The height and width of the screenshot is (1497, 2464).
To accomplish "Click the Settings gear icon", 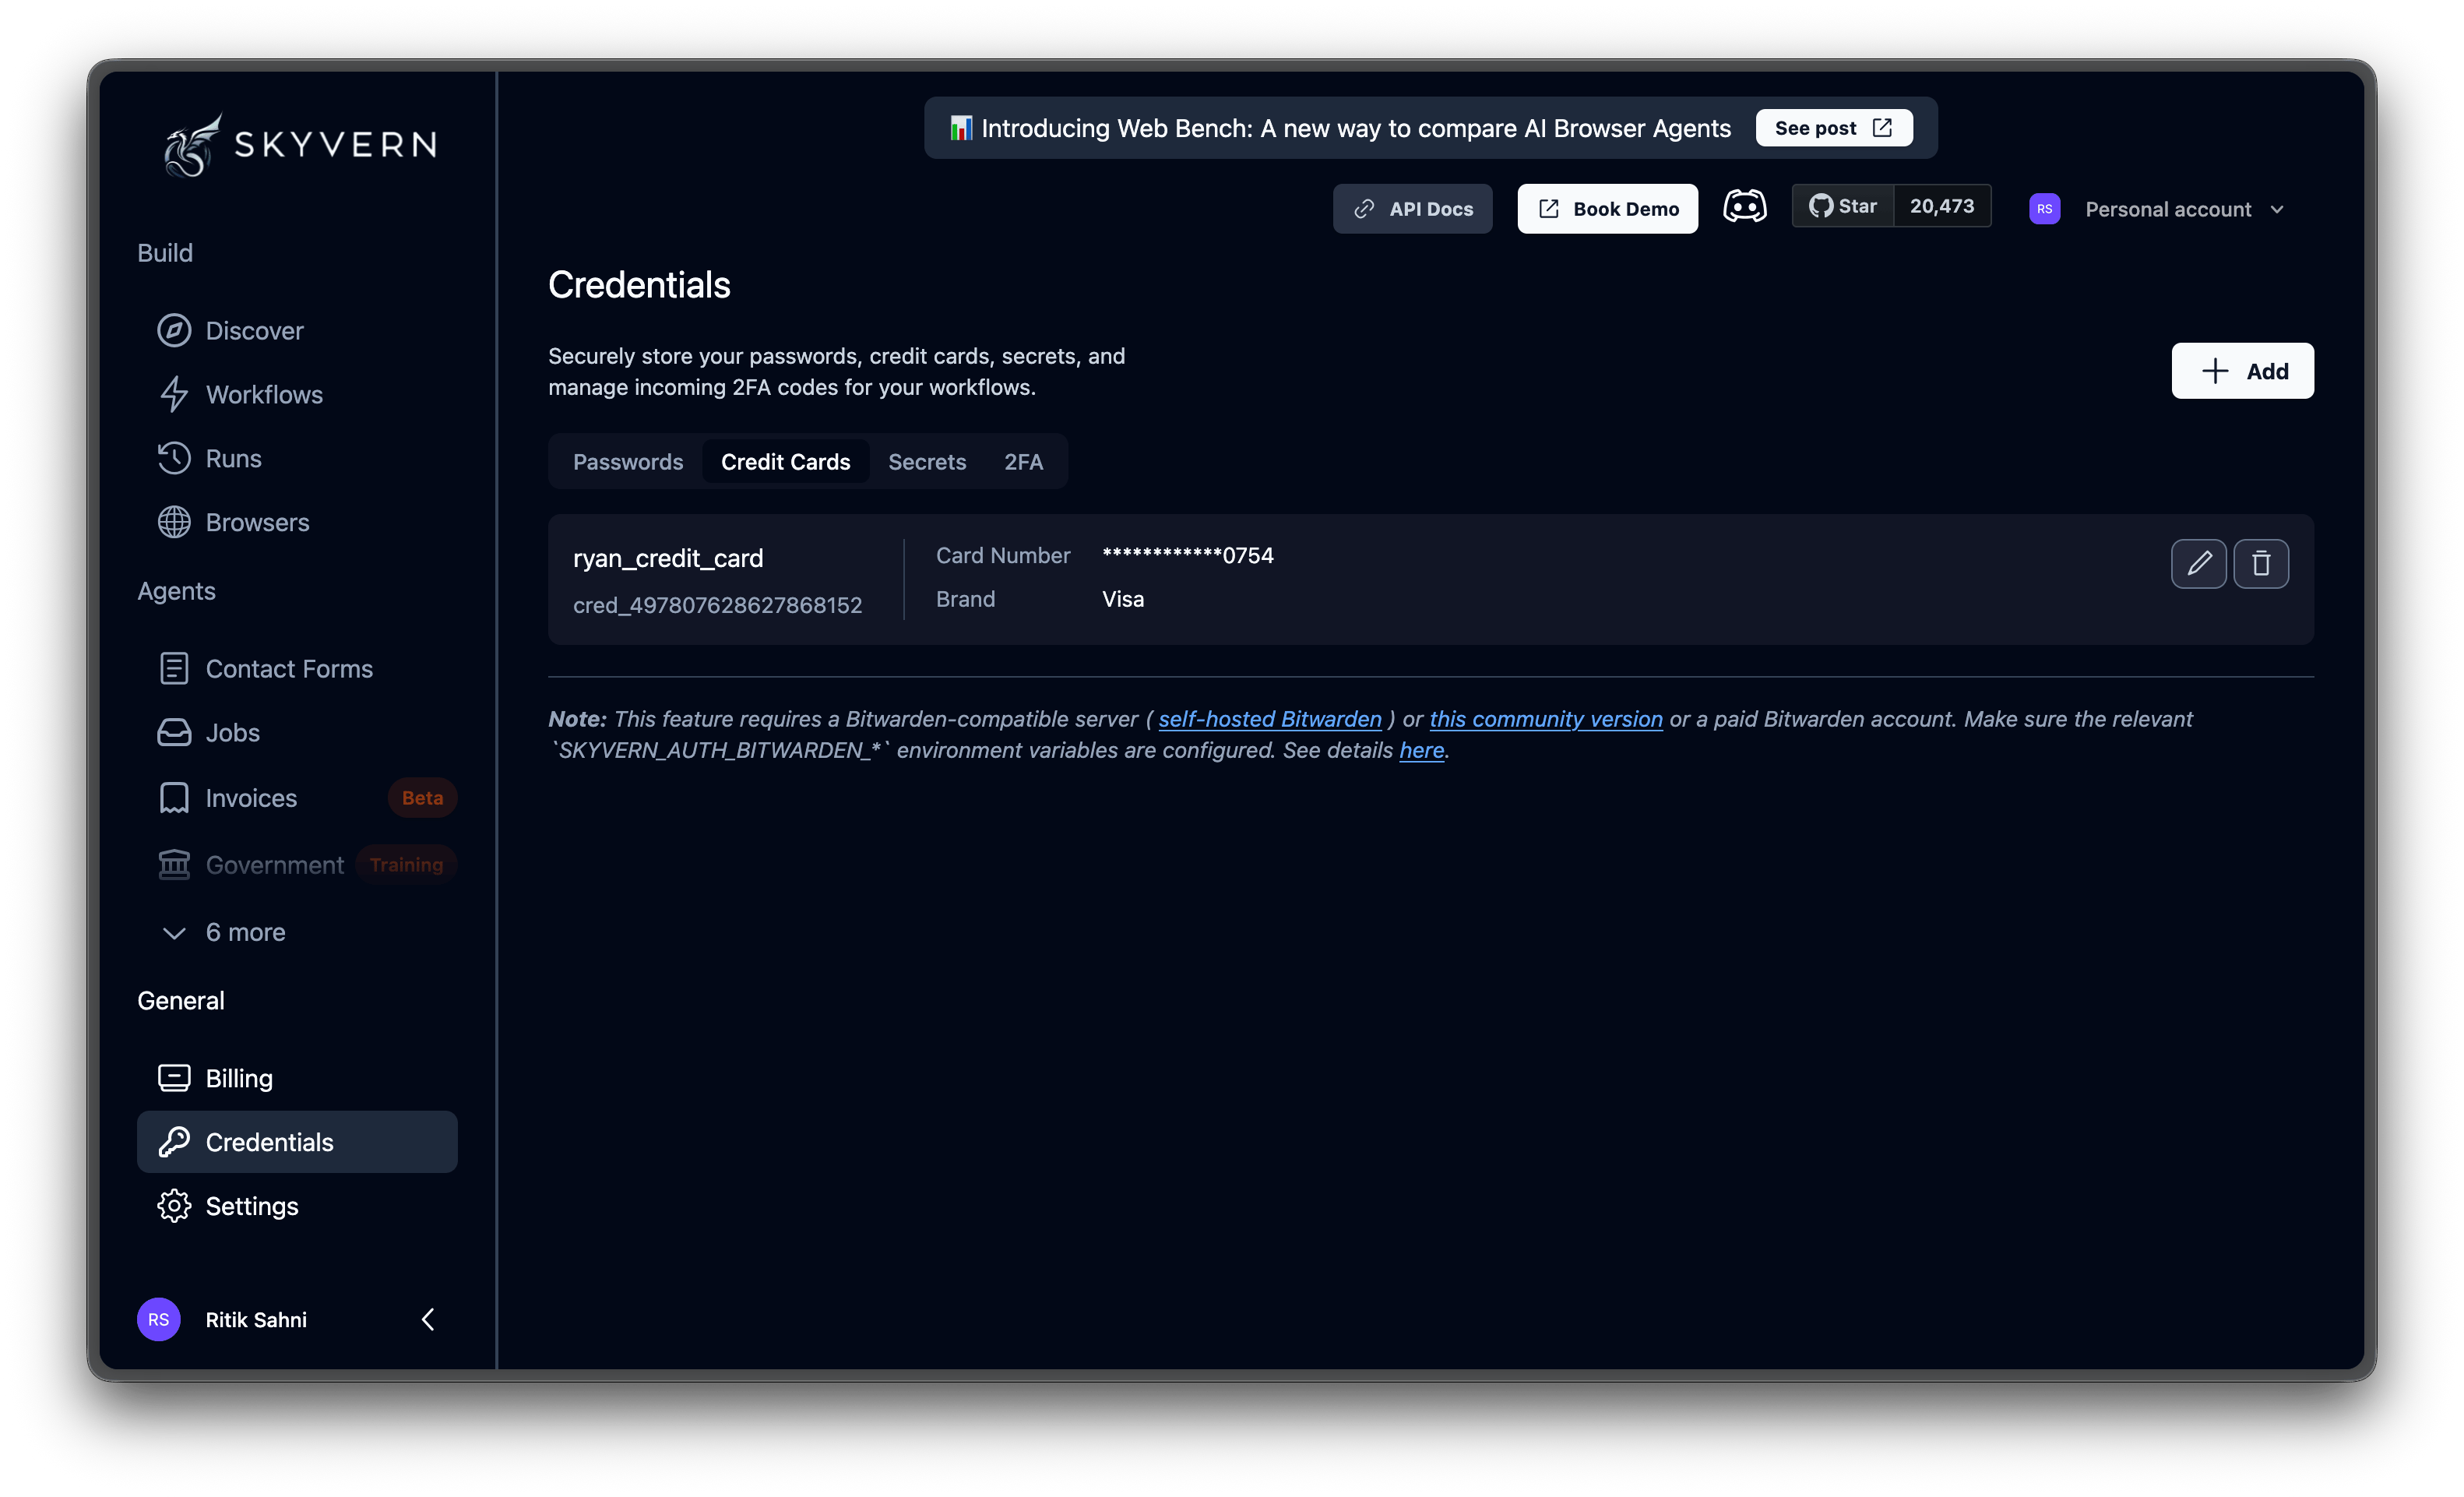I will coord(174,1205).
